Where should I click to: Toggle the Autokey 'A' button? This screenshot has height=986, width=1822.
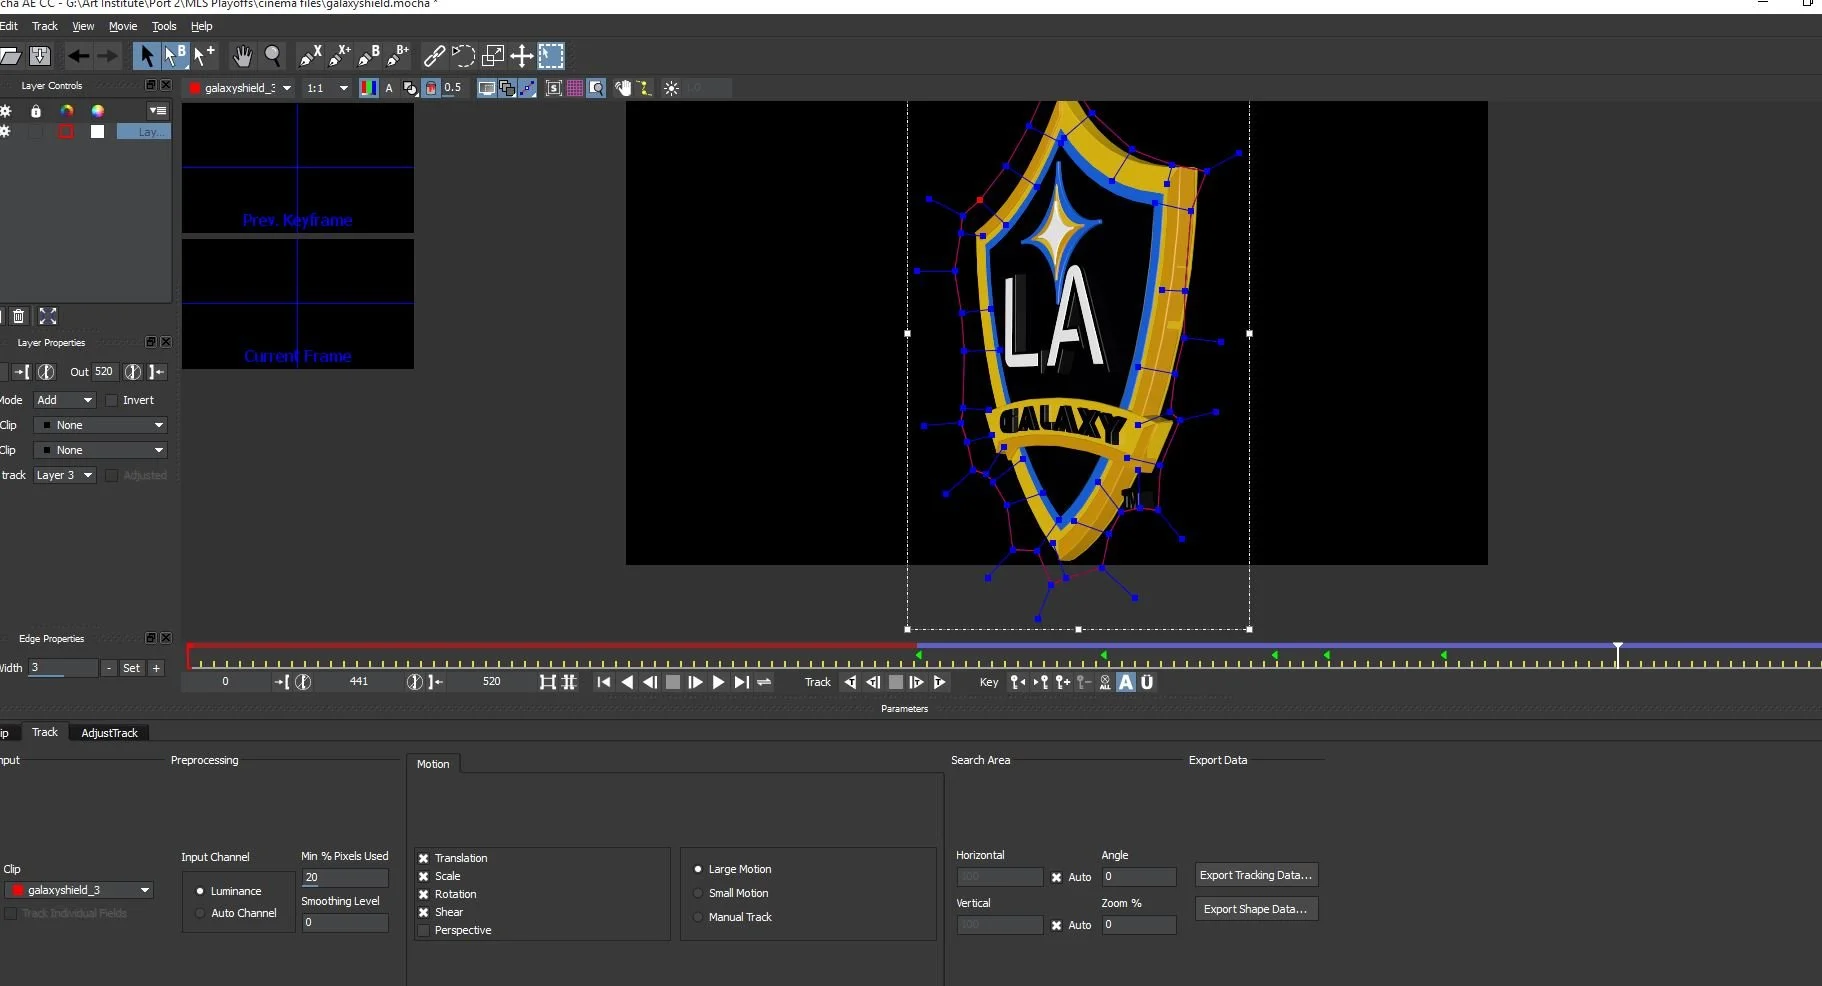click(x=1126, y=682)
